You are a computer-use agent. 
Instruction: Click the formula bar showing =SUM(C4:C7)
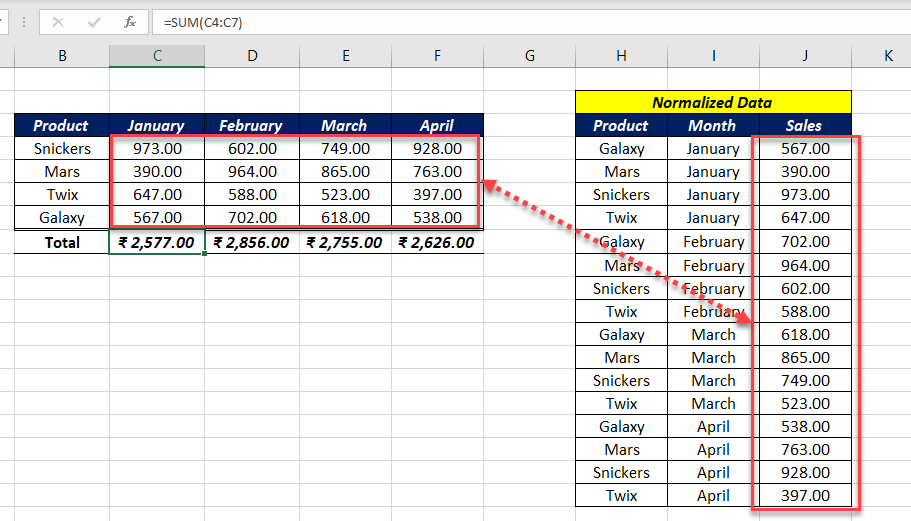[532, 23]
